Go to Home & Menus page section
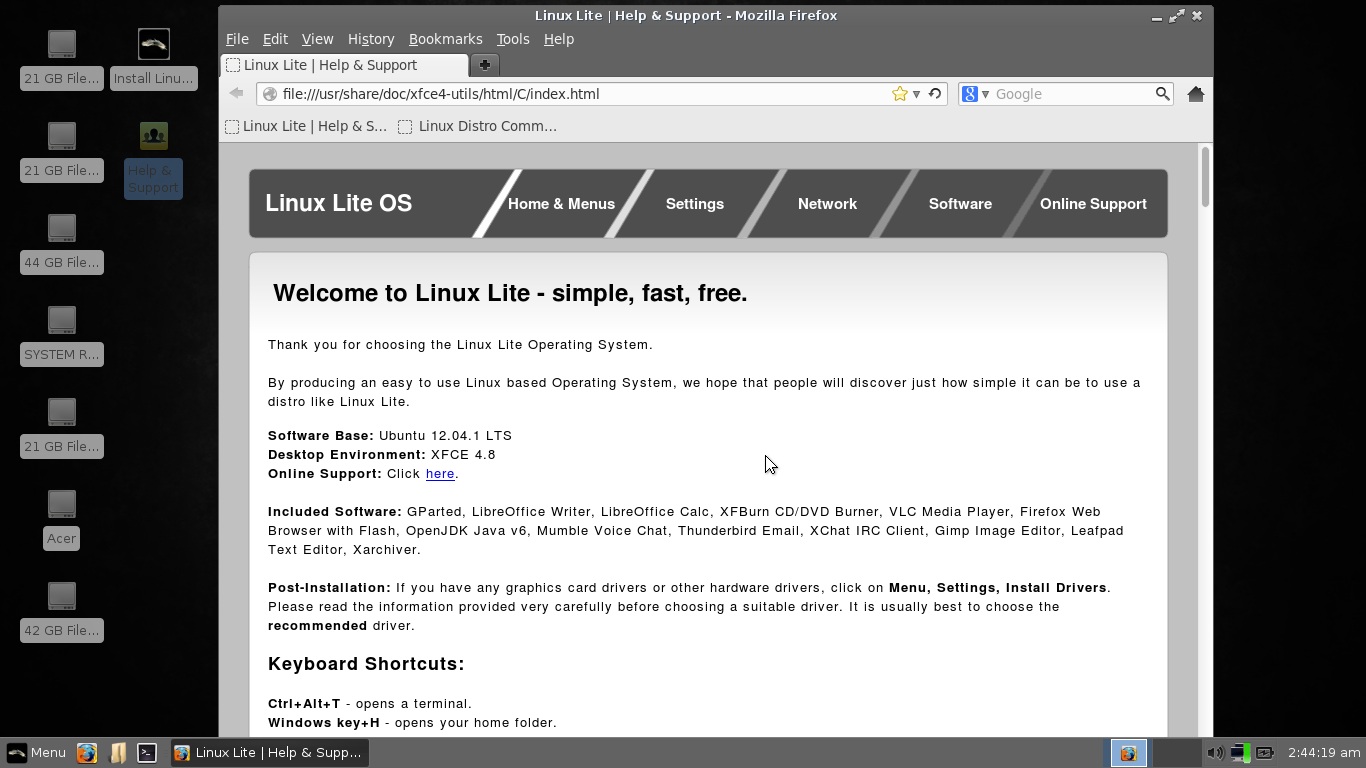 click(x=561, y=204)
